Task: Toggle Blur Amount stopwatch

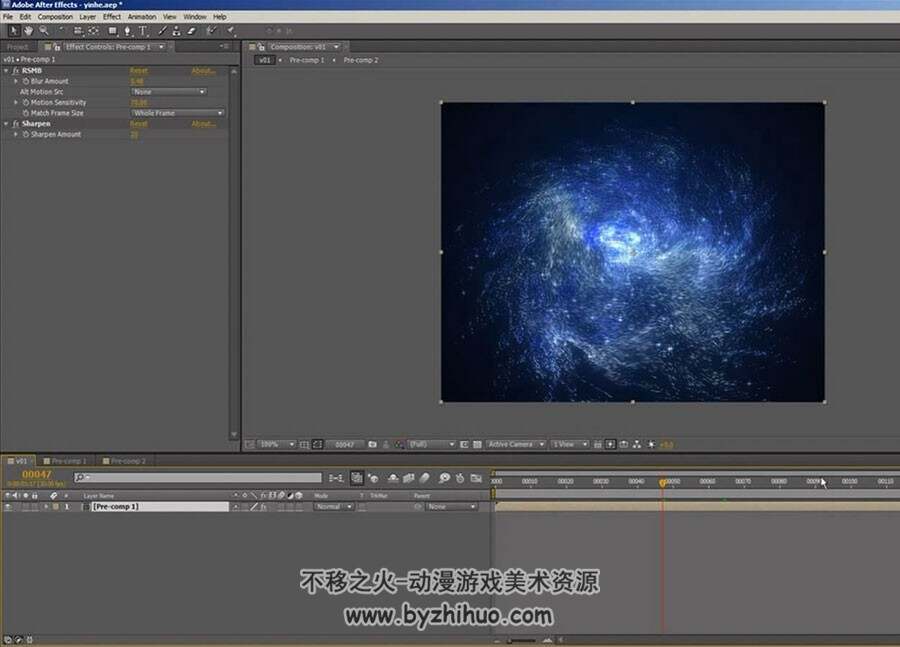Action: coord(26,82)
